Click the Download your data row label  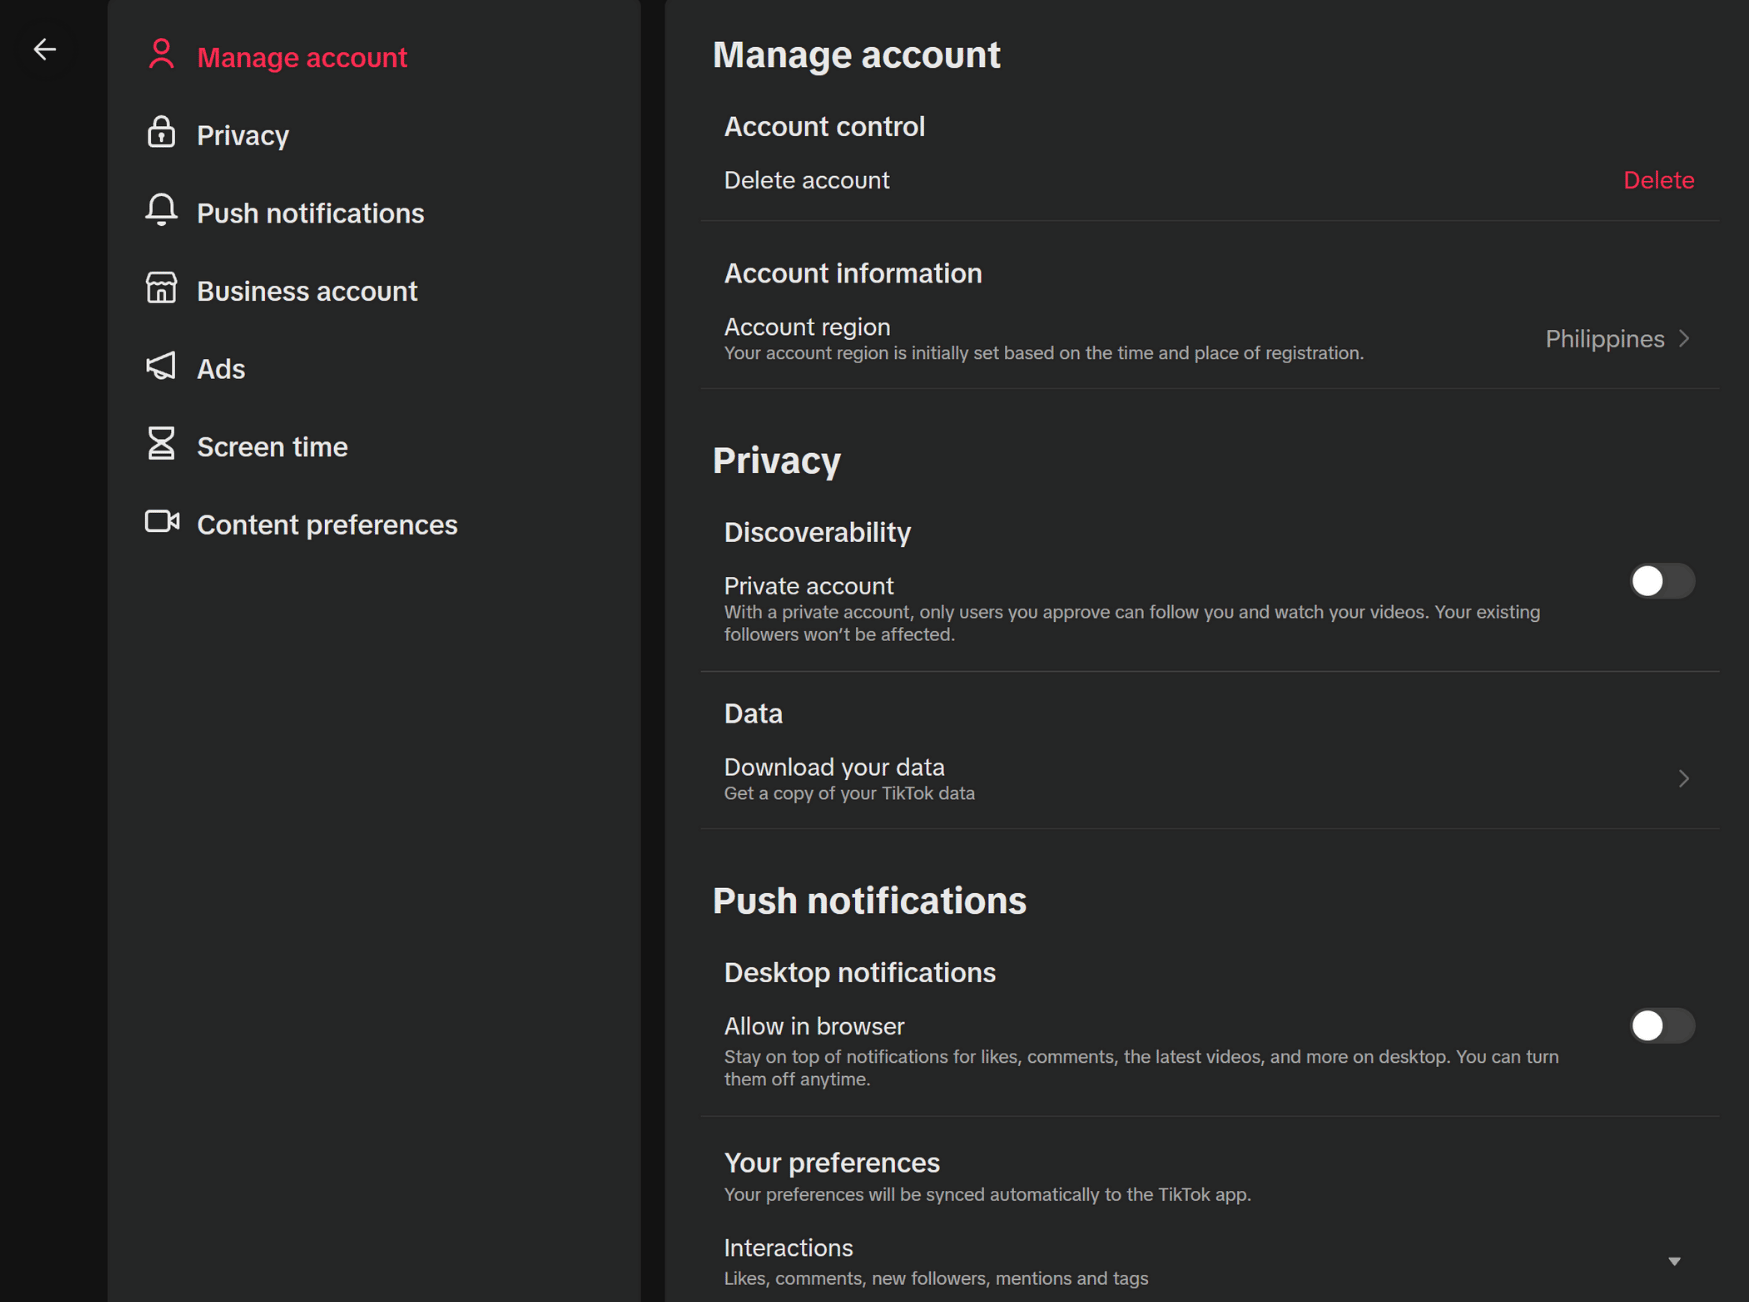834,767
